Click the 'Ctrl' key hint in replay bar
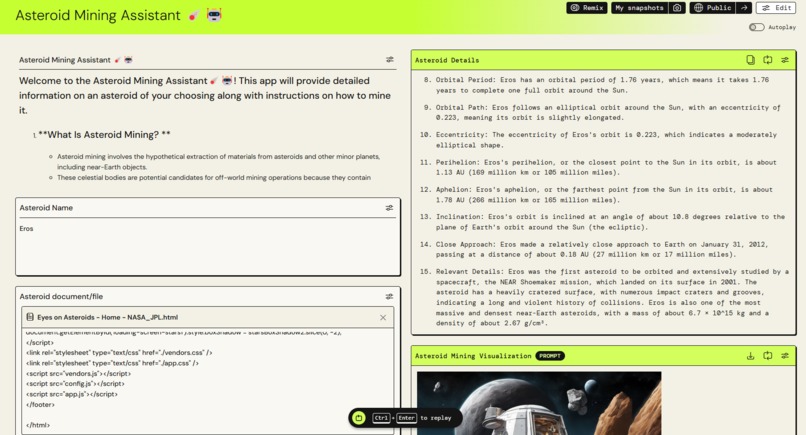 [x=381, y=418]
